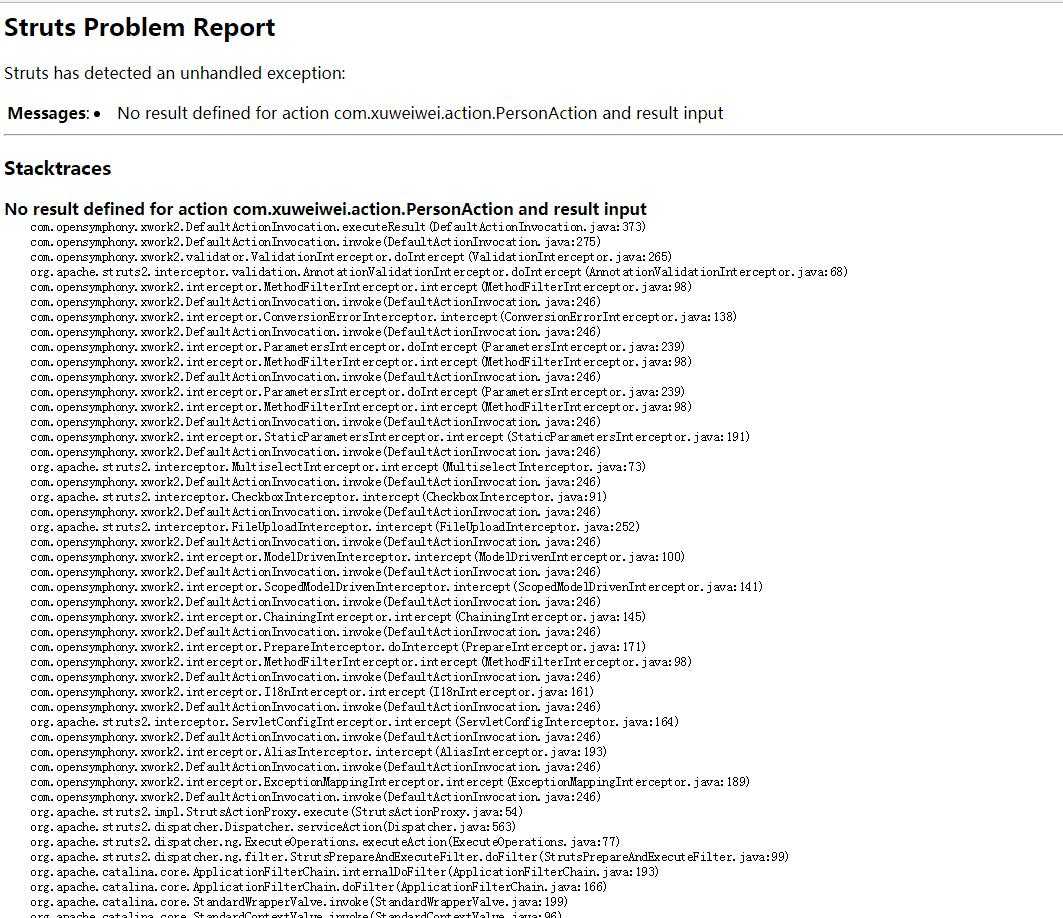Select the DefaultActionInvocation.executeResult java:373 line

pyautogui.click(x=338, y=227)
